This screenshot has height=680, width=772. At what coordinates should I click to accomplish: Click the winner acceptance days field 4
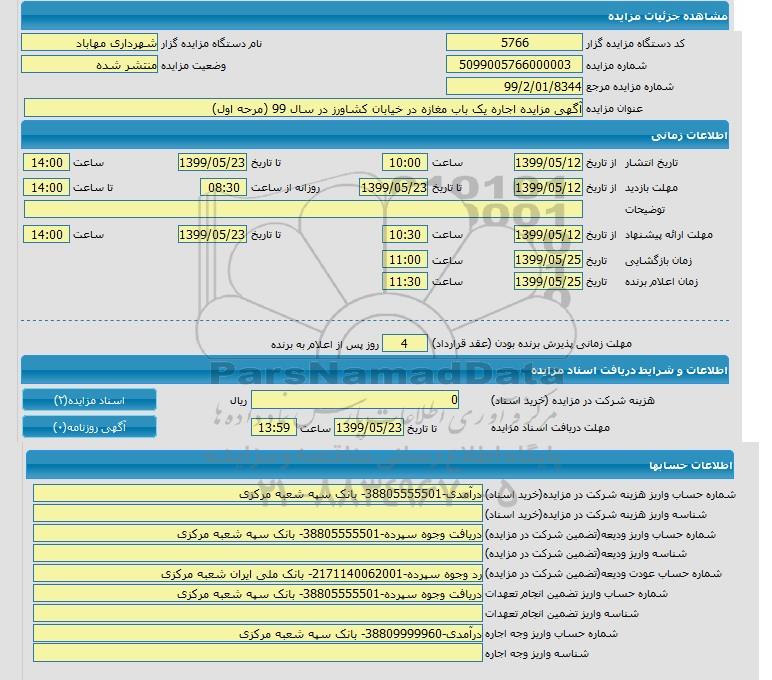coord(405,343)
